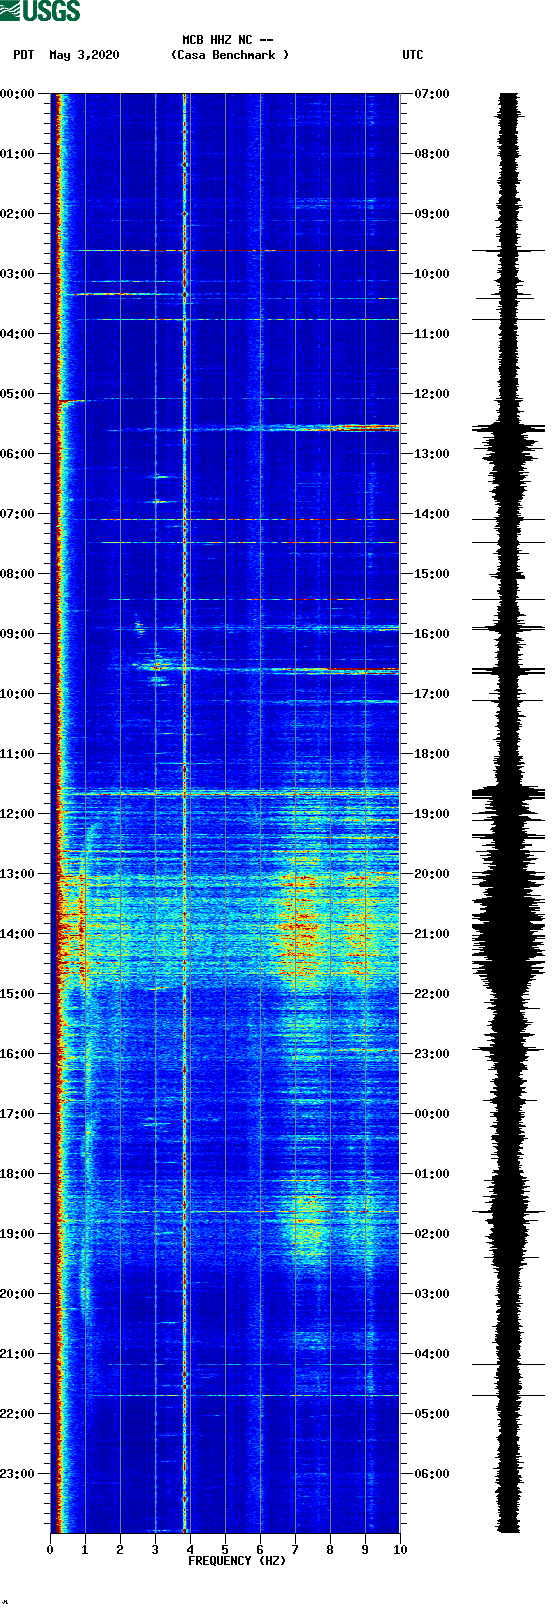Click the '4' frequency axis tick
Image resolution: width=552 pixels, height=1613 pixels.
click(x=190, y=1550)
